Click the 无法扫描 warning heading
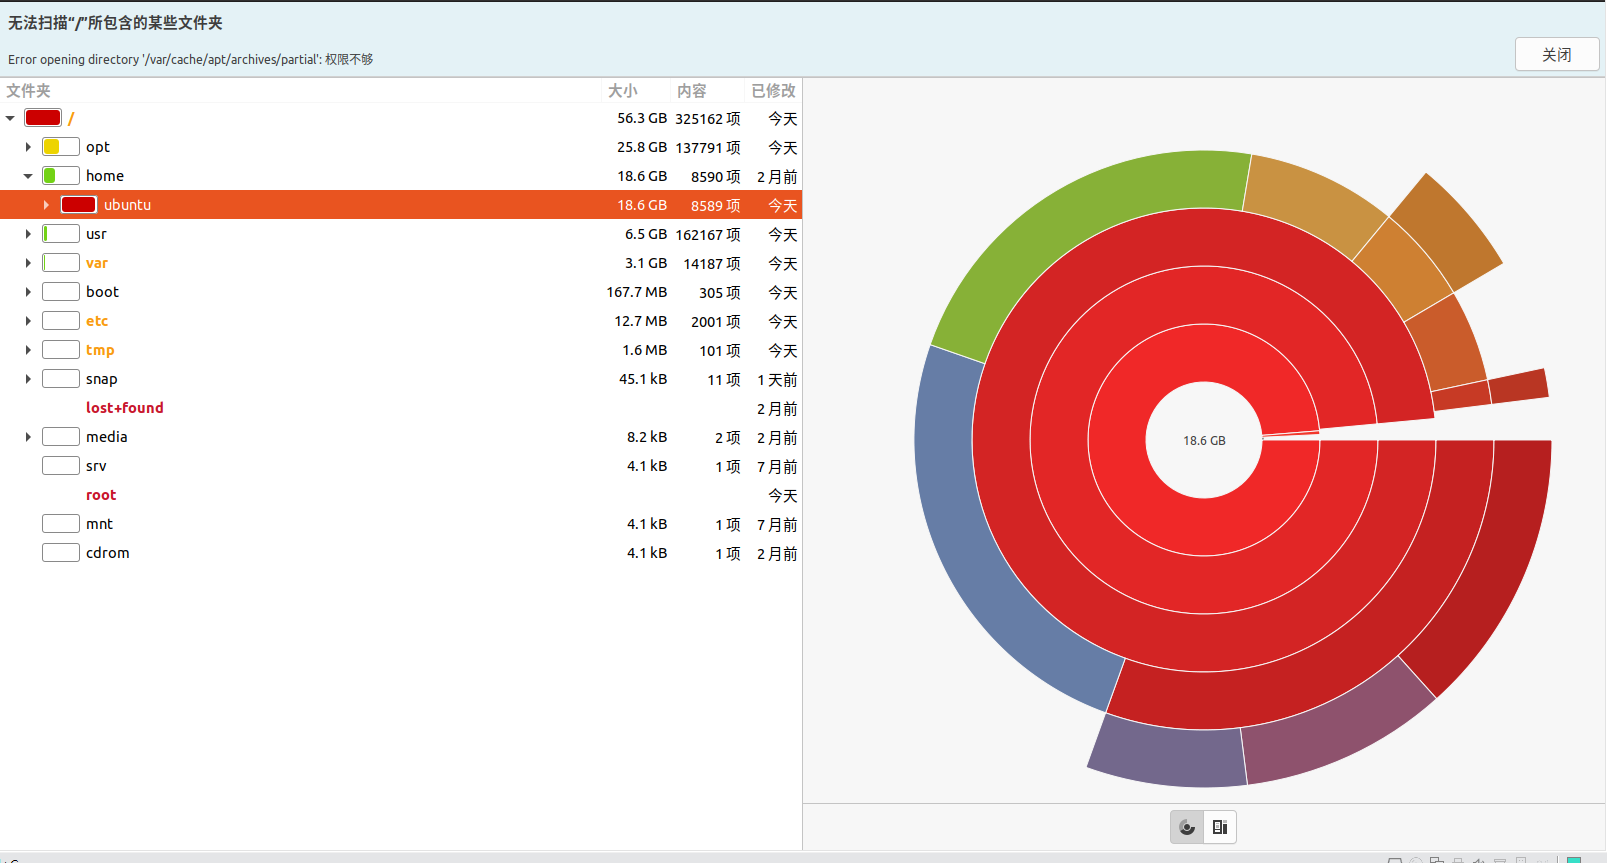The width and height of the screenshot is (1607, 863). pos(115,23)
